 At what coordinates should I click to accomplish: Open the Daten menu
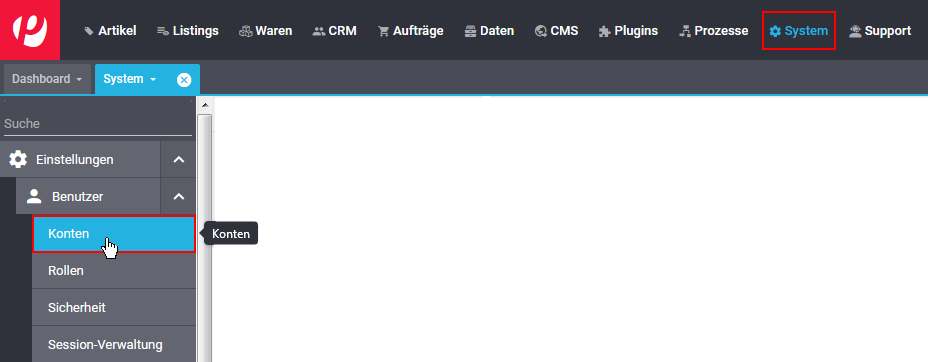coord(489,31)
